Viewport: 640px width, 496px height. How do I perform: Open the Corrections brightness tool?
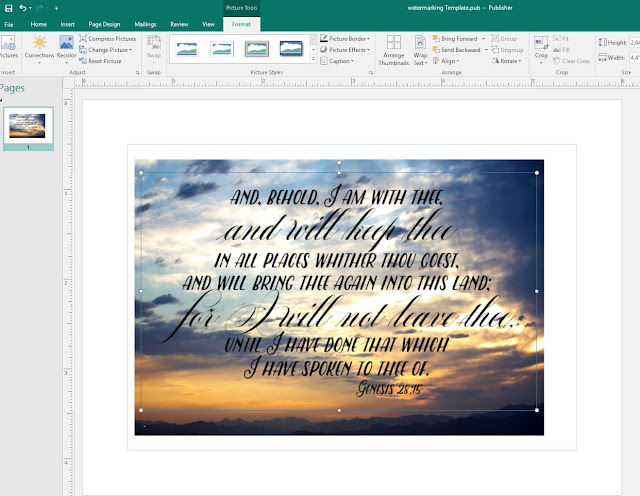point(39,49)
